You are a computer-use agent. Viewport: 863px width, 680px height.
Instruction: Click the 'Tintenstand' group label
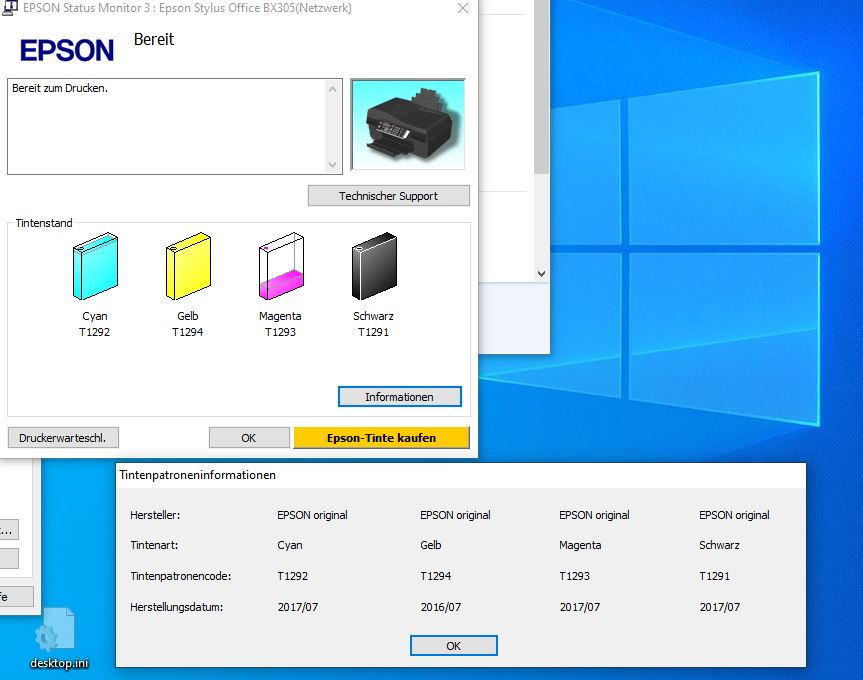[44, 223]
